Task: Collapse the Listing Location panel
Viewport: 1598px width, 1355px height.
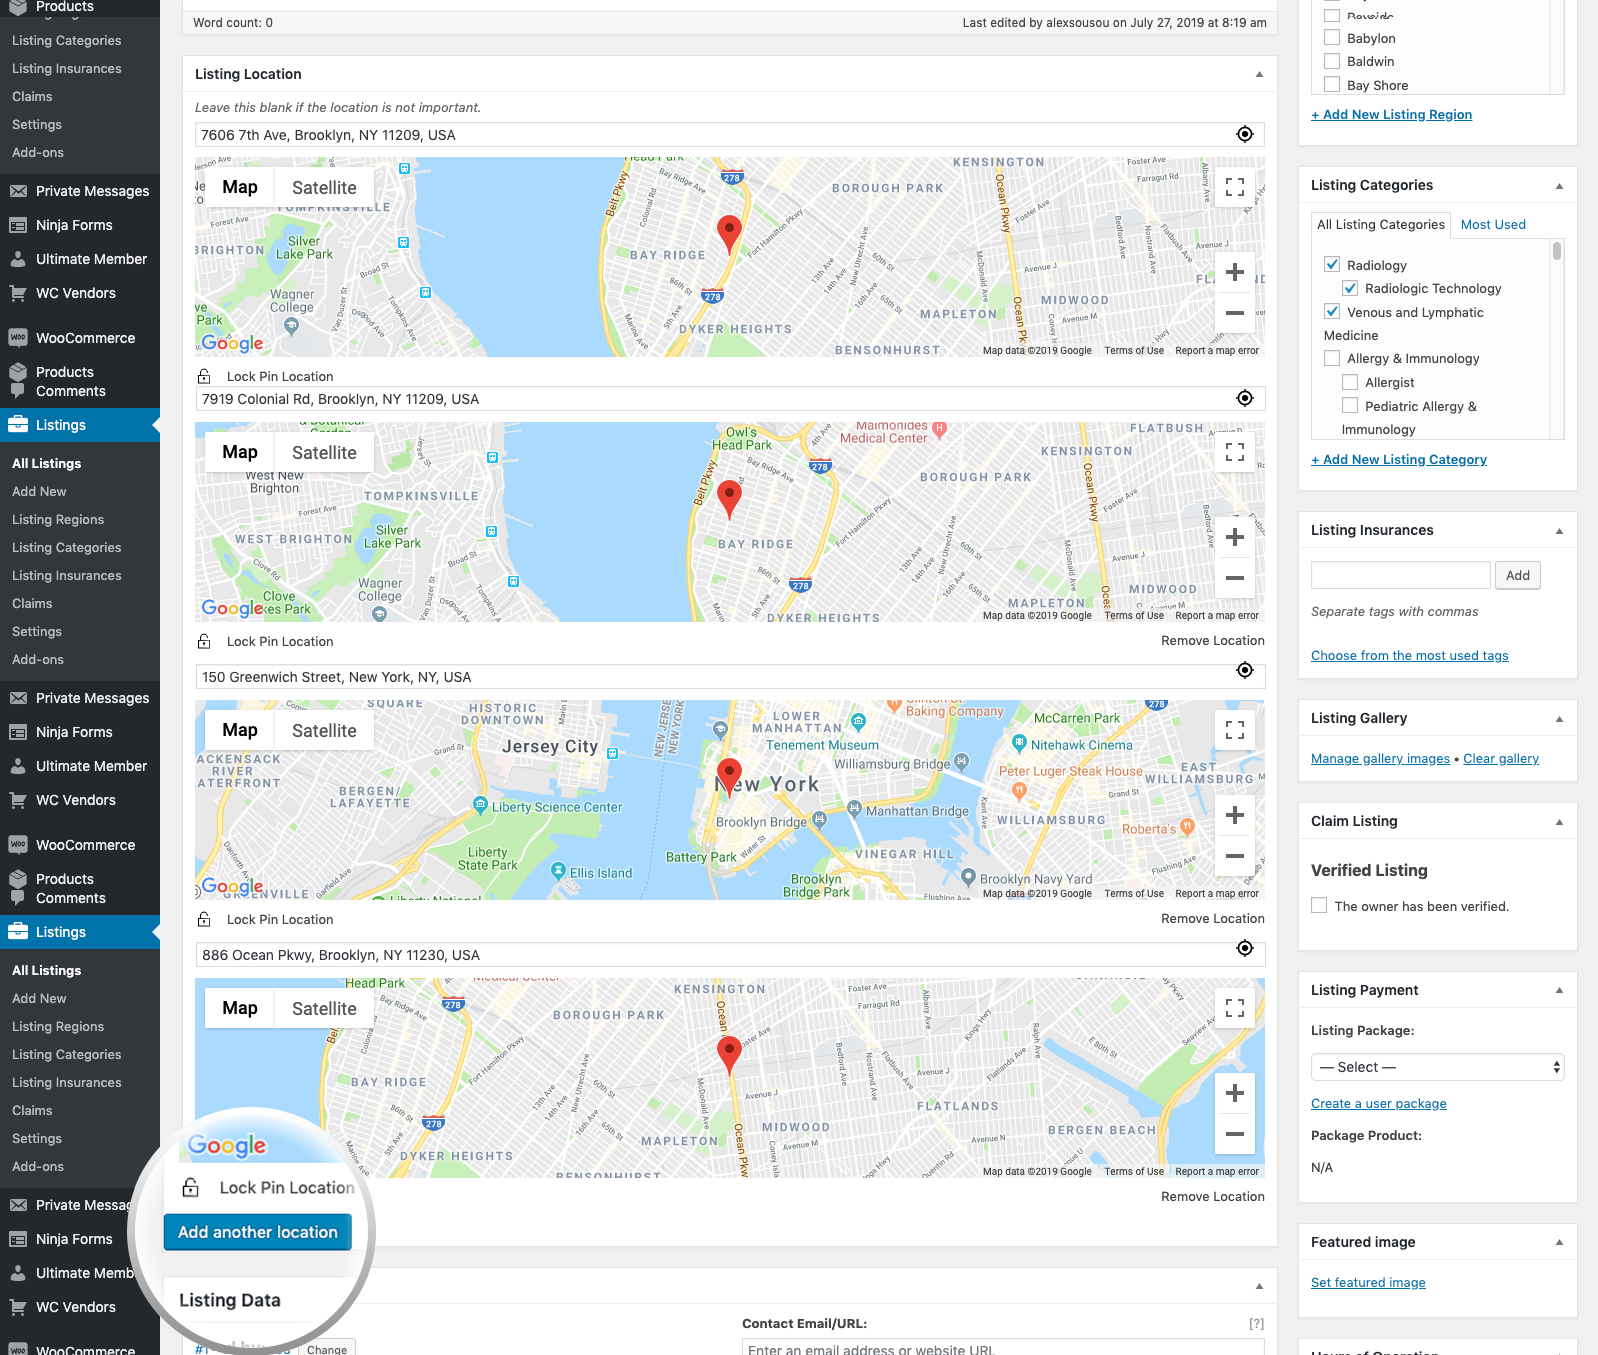Action: (x=1259, y=75)
